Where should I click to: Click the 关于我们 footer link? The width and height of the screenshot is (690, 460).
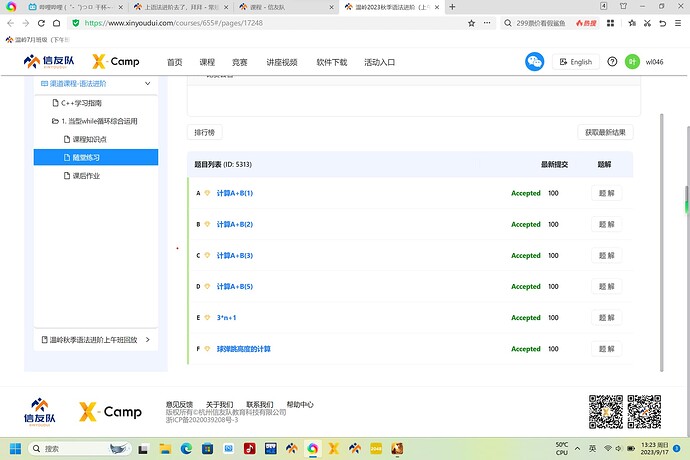click(x=219, y=404)
